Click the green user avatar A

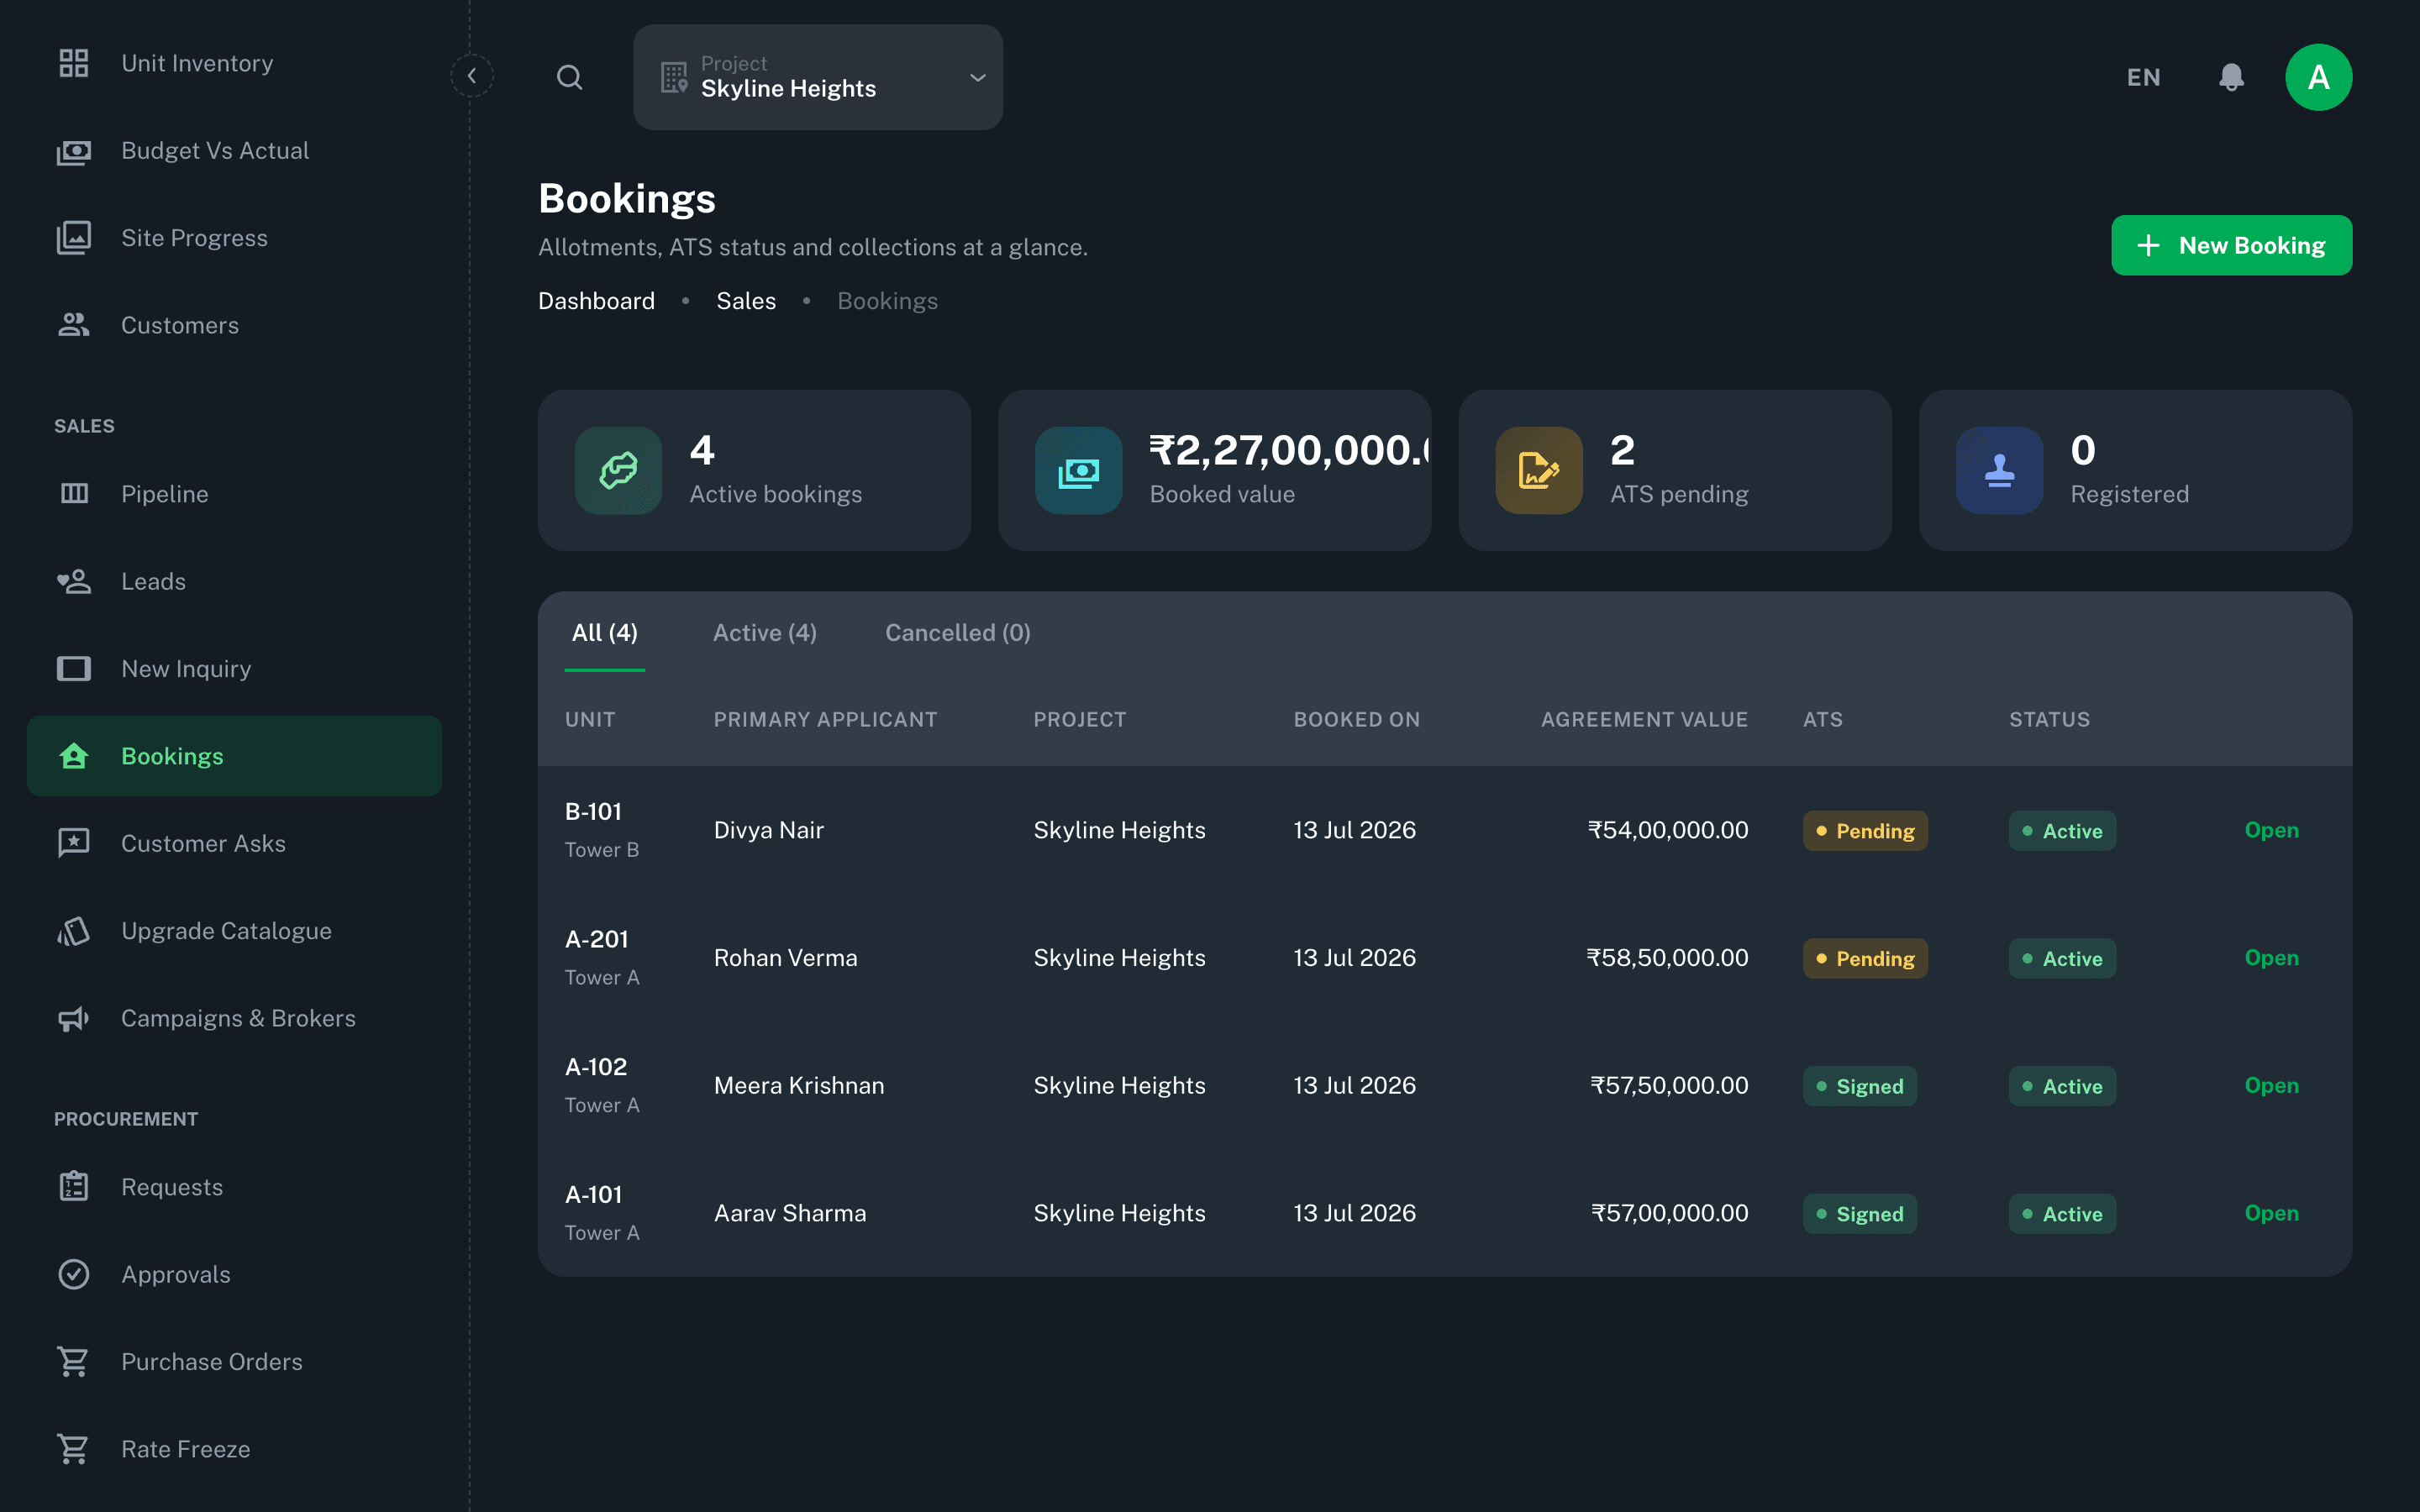click(x=2318, y=77)
